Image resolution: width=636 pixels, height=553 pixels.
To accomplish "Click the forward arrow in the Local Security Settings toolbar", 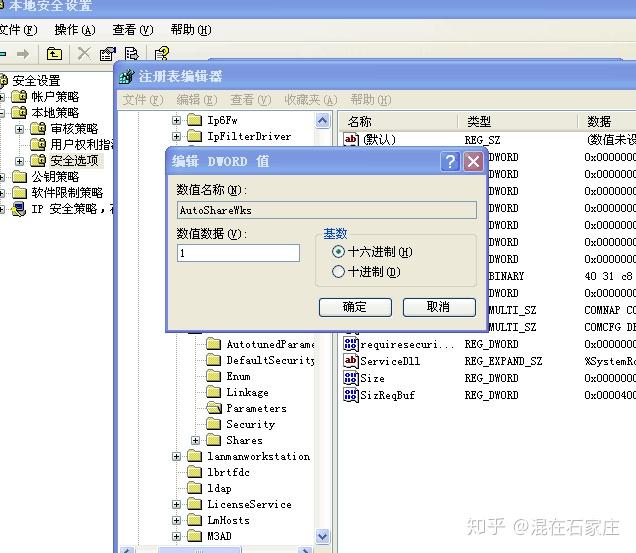I will click(x=23, y=54).
